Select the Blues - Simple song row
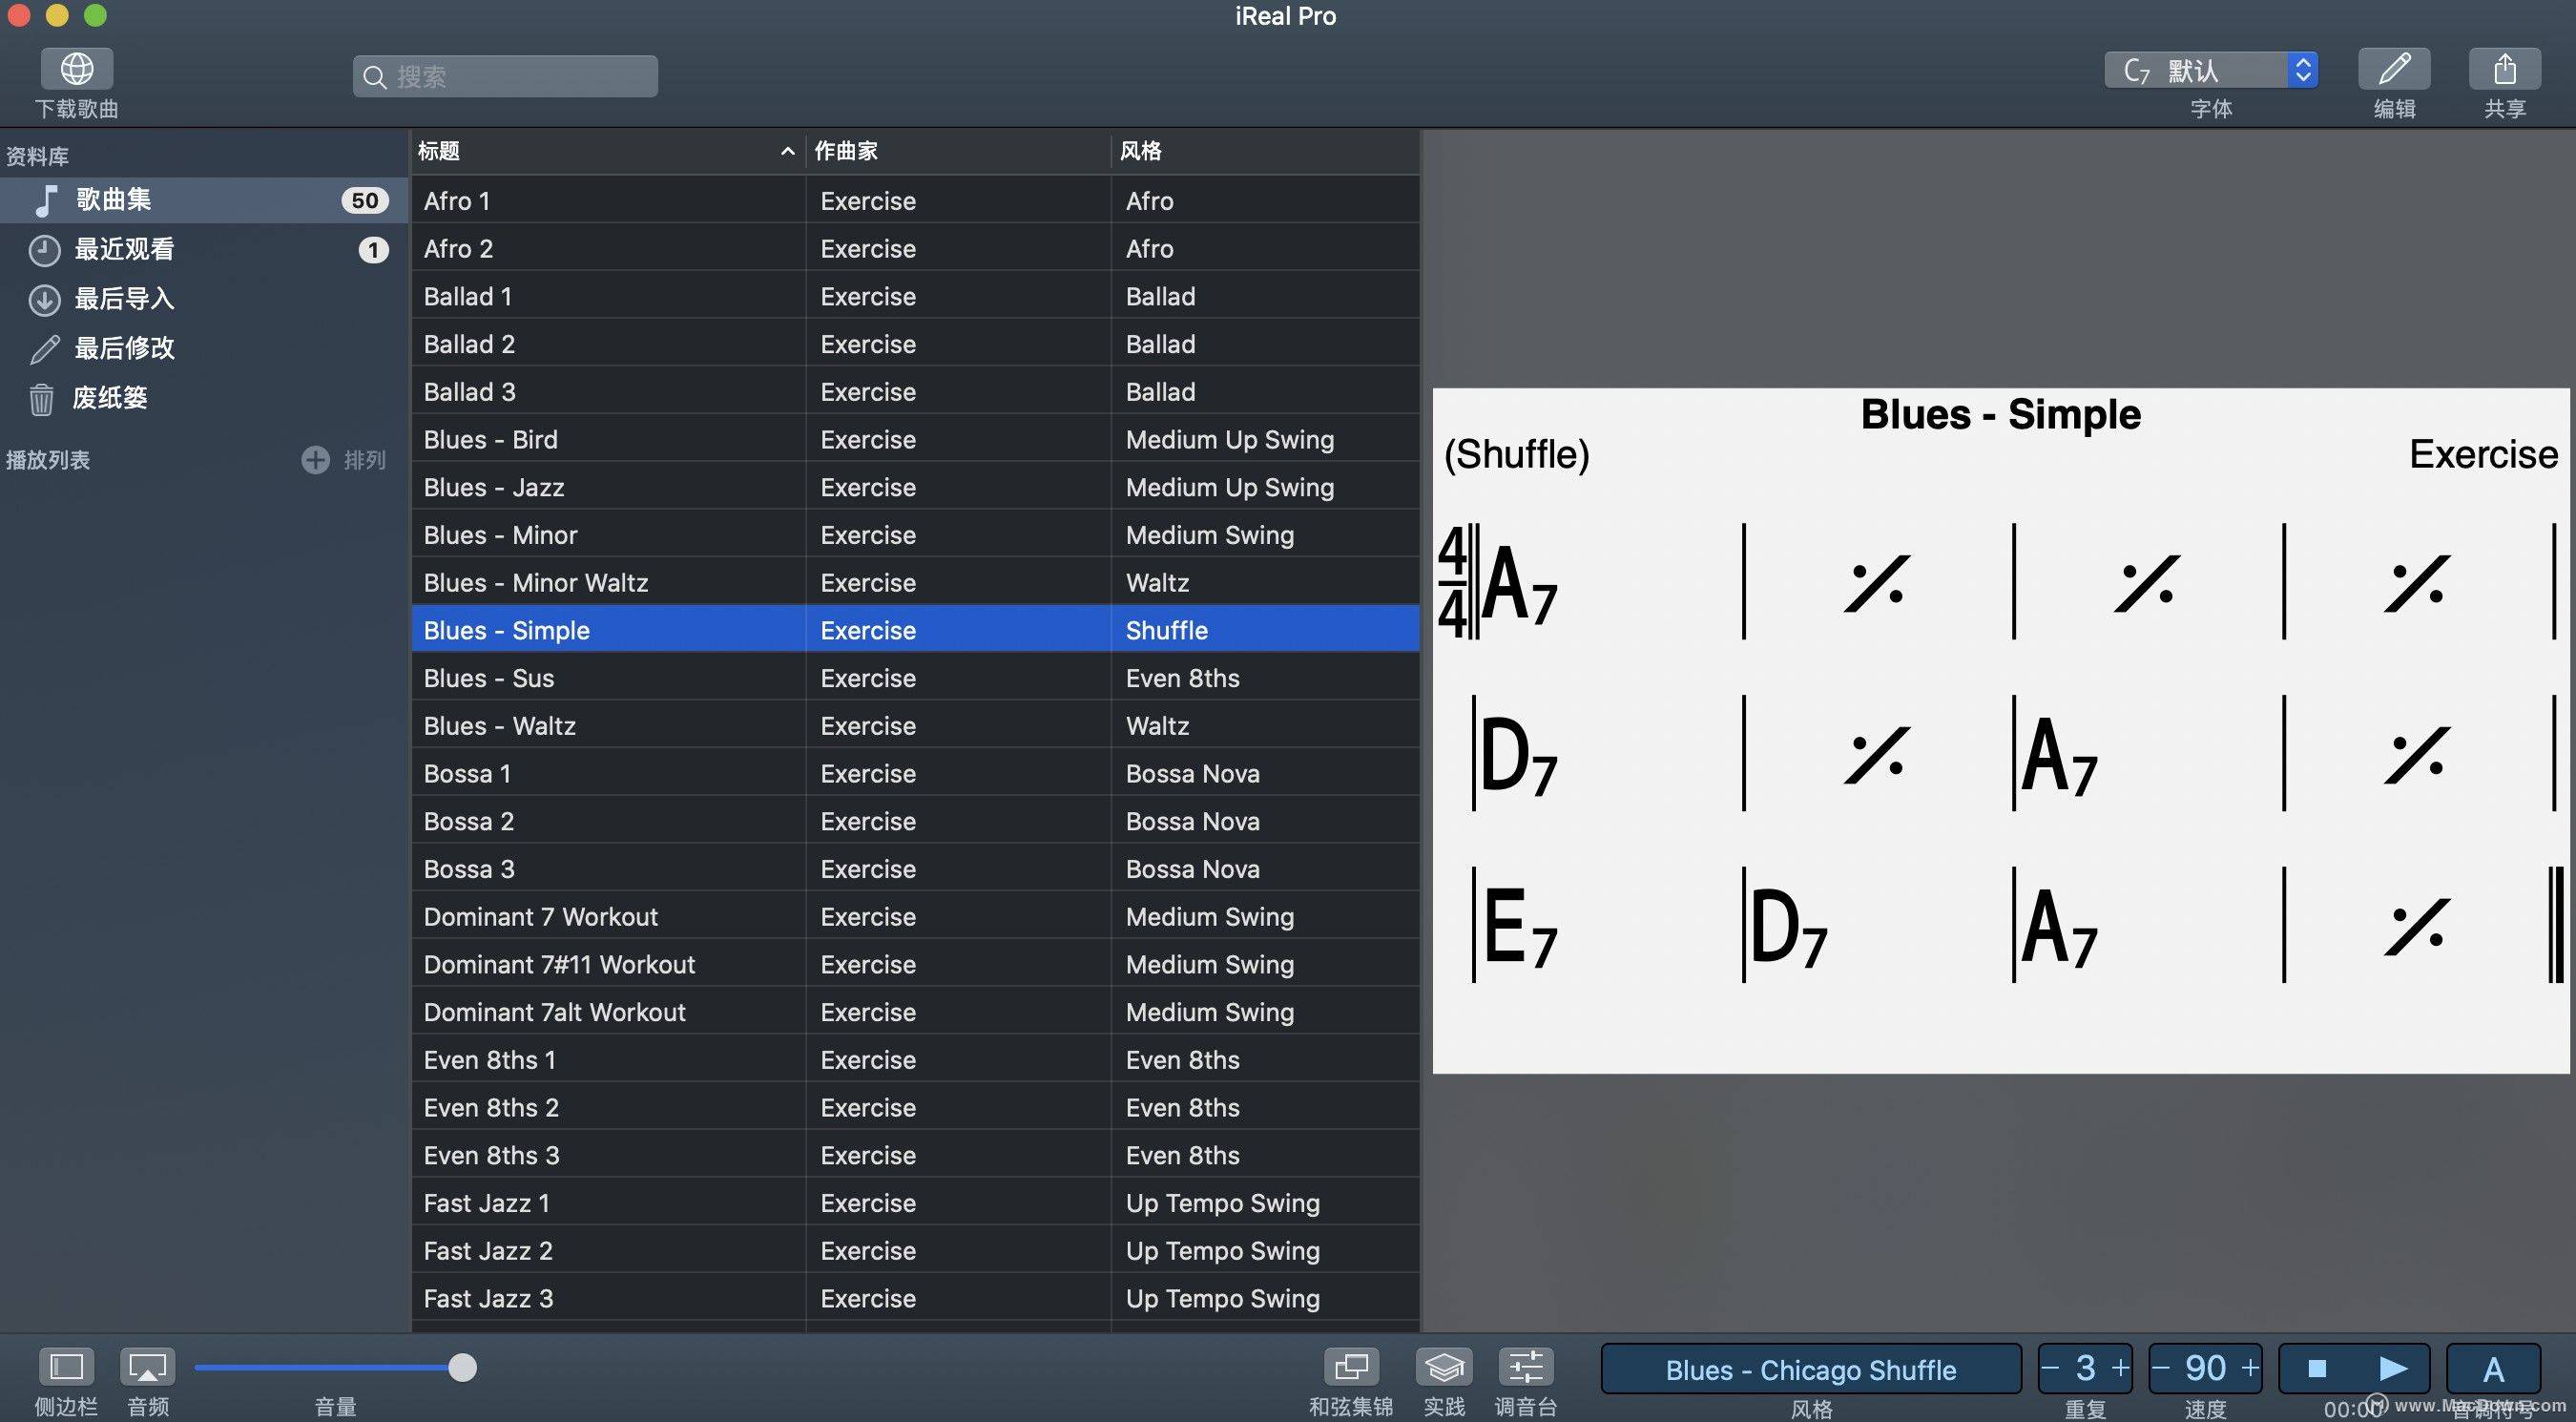The image size is (2576, 1422). click(915, 631)
